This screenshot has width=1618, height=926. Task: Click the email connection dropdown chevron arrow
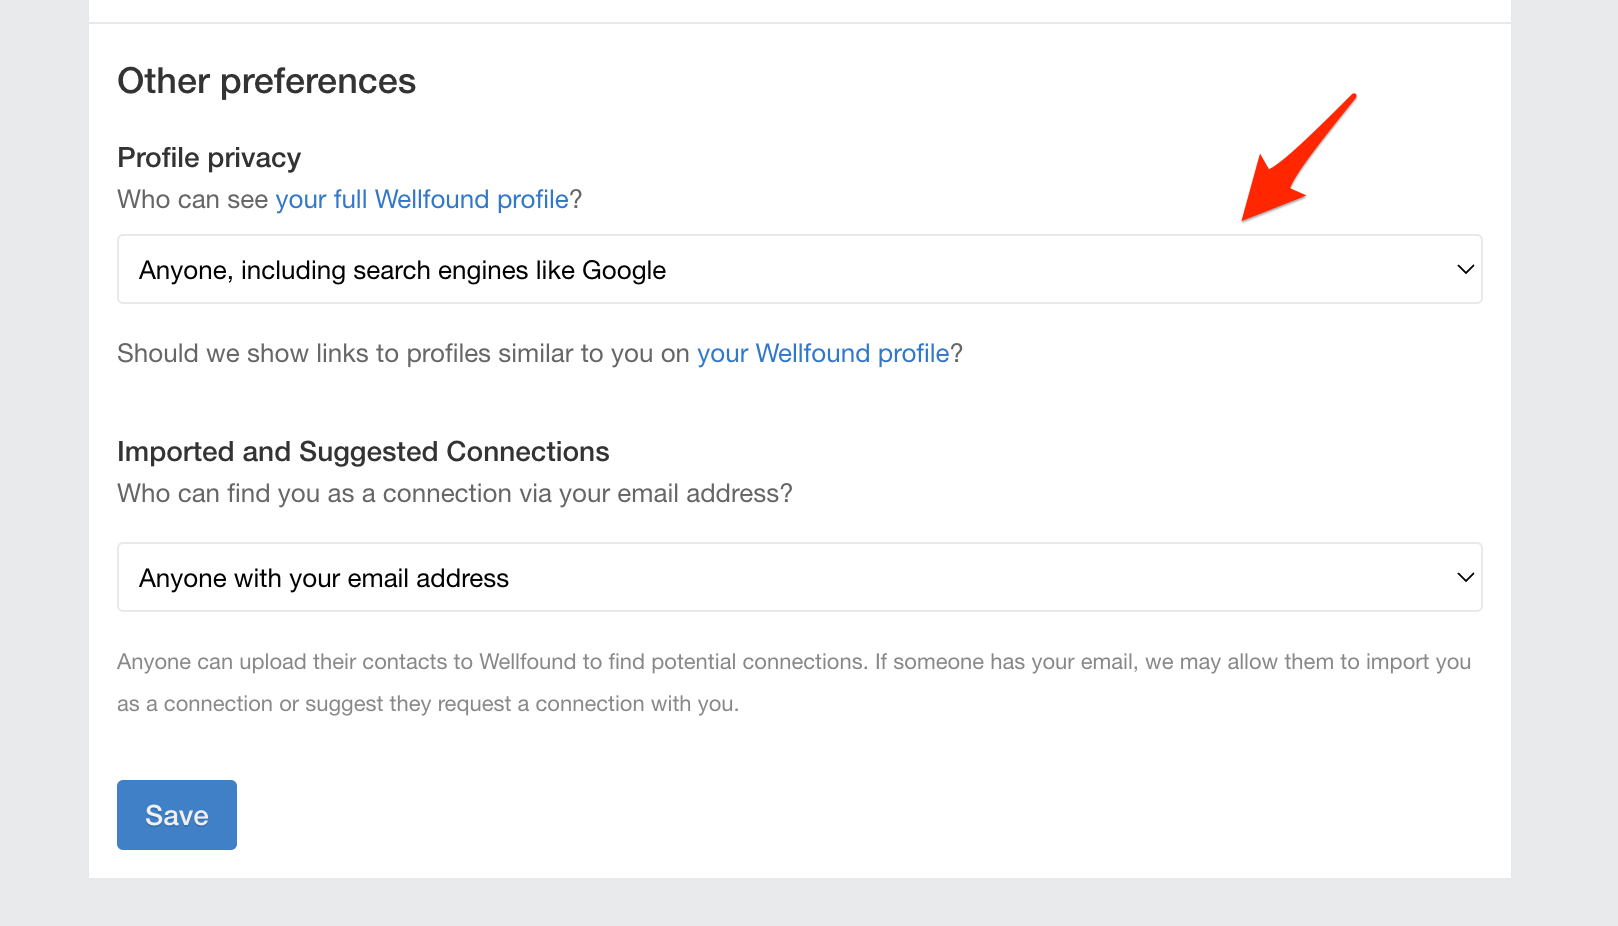pyautogui.click(x=1465, y=577)
